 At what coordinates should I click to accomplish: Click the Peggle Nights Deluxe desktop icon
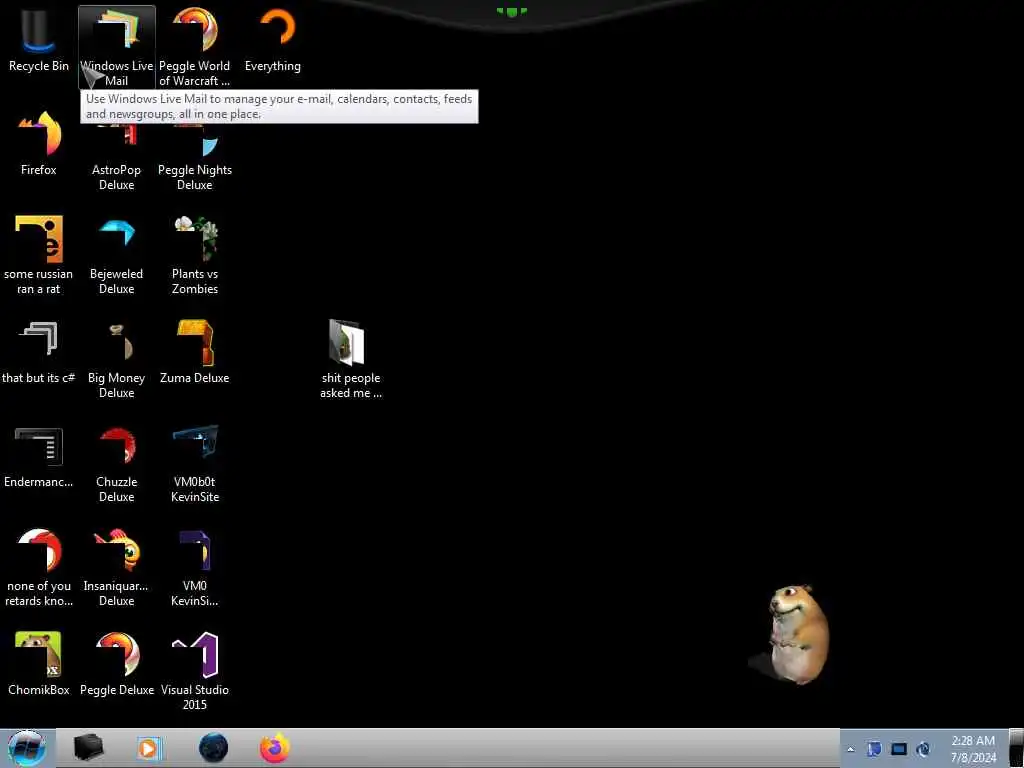(x=195, y=158)
